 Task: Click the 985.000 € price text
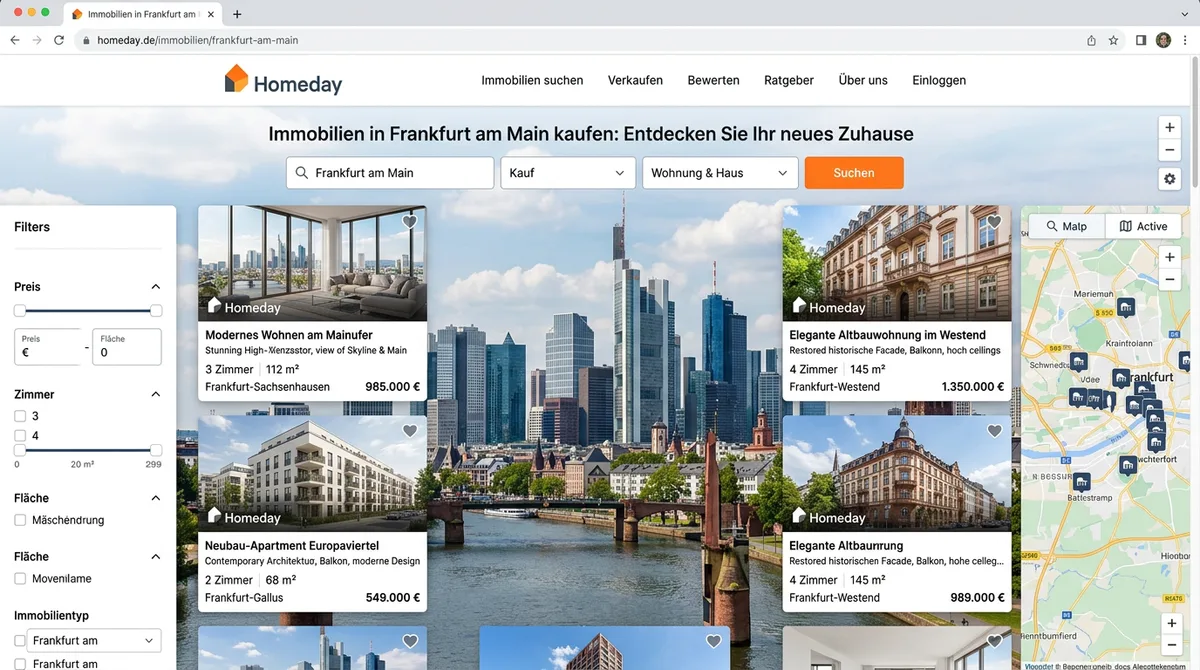click(392, 387)
